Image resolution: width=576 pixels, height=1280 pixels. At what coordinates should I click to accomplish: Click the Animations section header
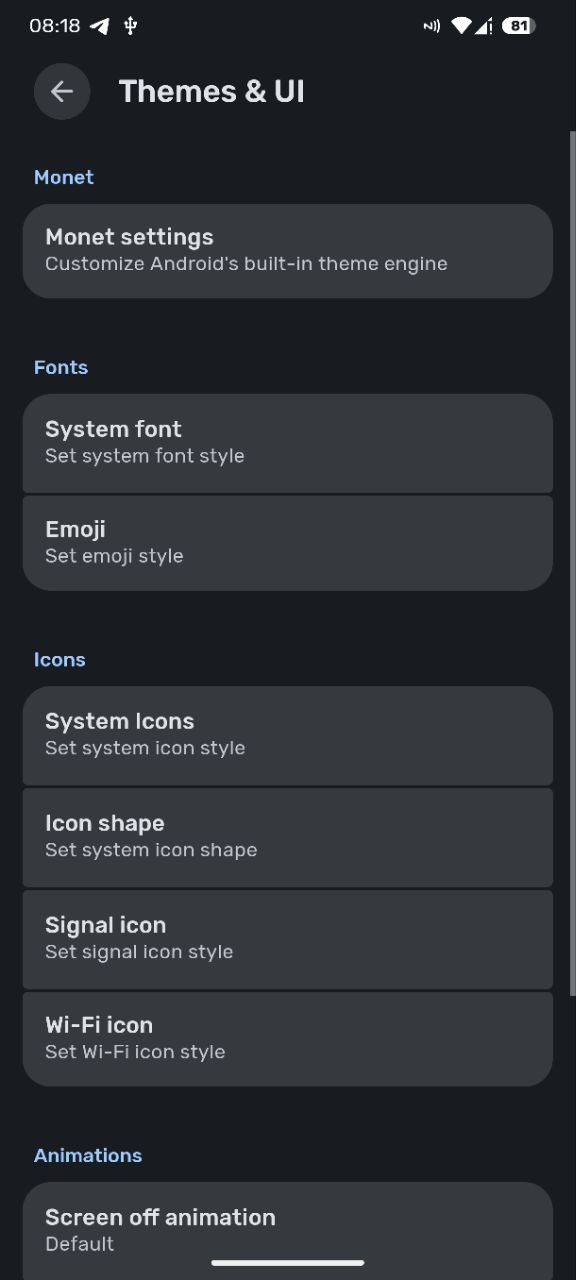coord(88,1155)
